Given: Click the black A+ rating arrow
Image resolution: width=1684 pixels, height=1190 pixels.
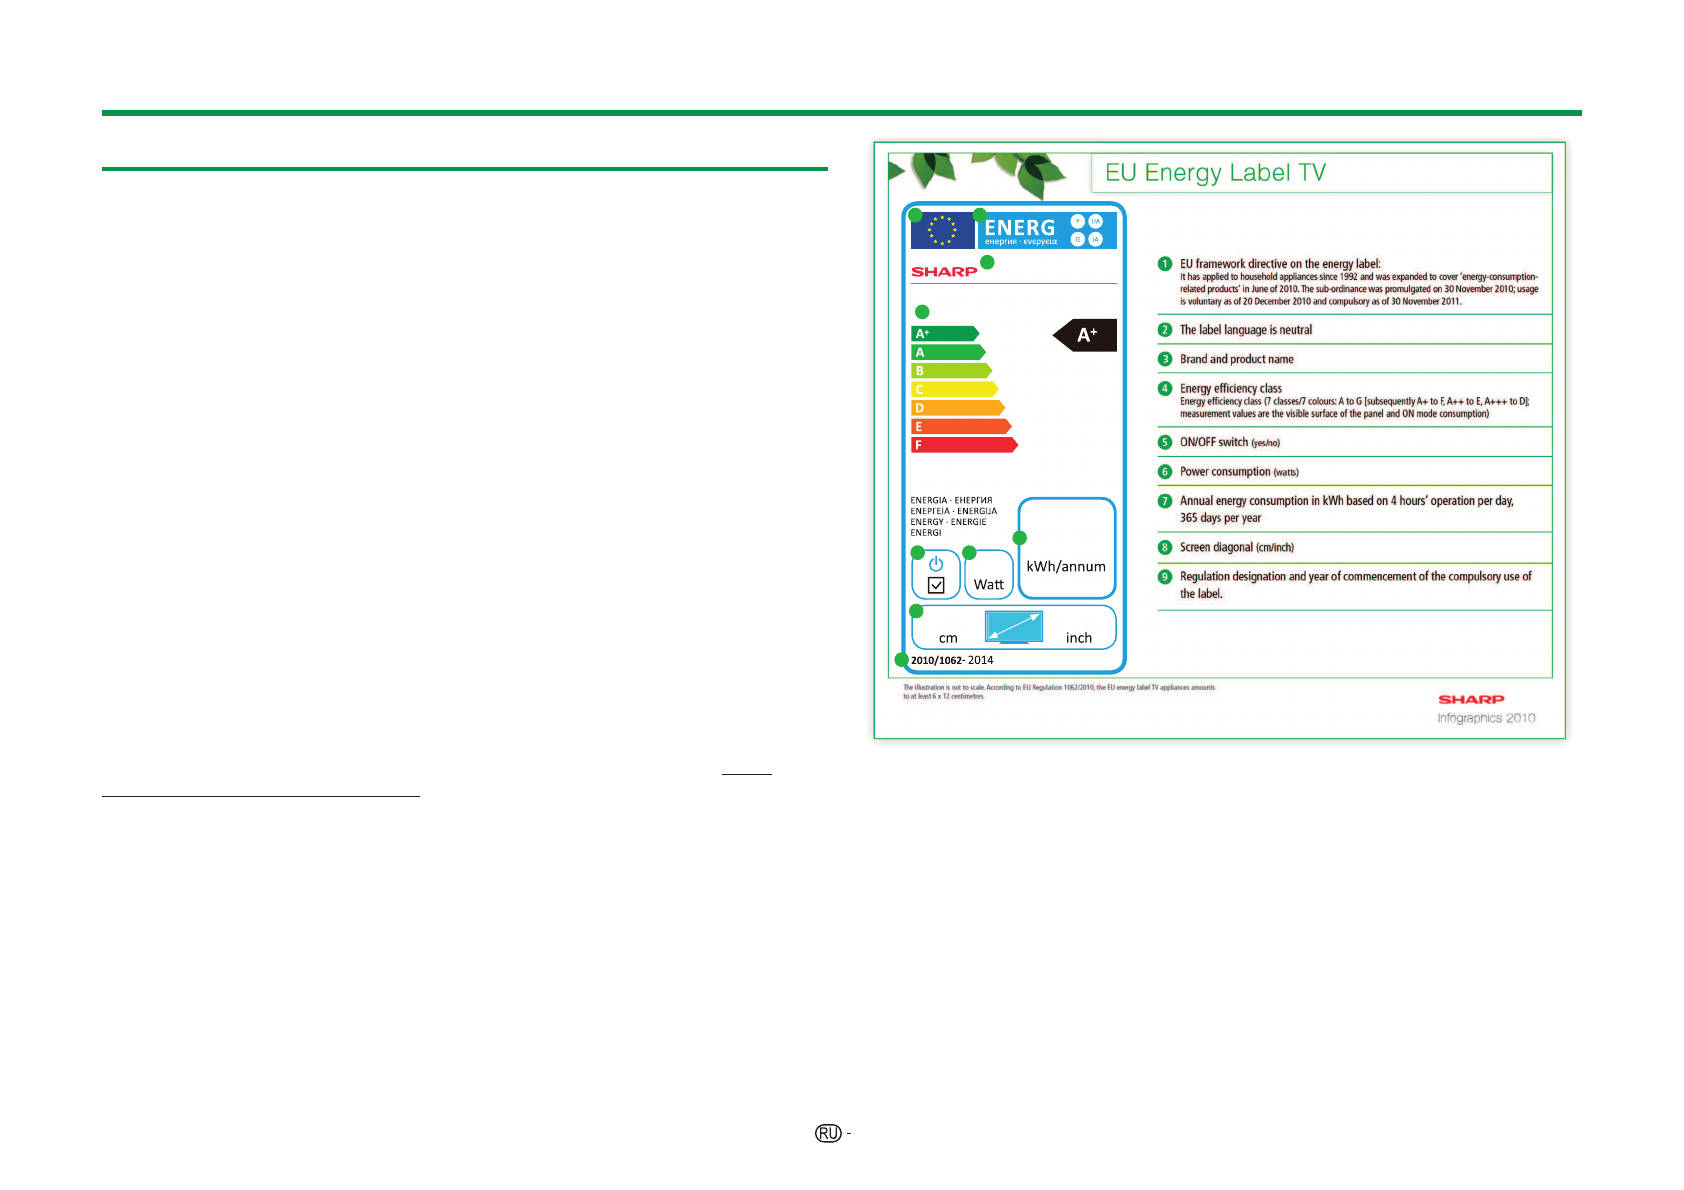Looking at the screenshot, I should click(x=1086, y=336).
